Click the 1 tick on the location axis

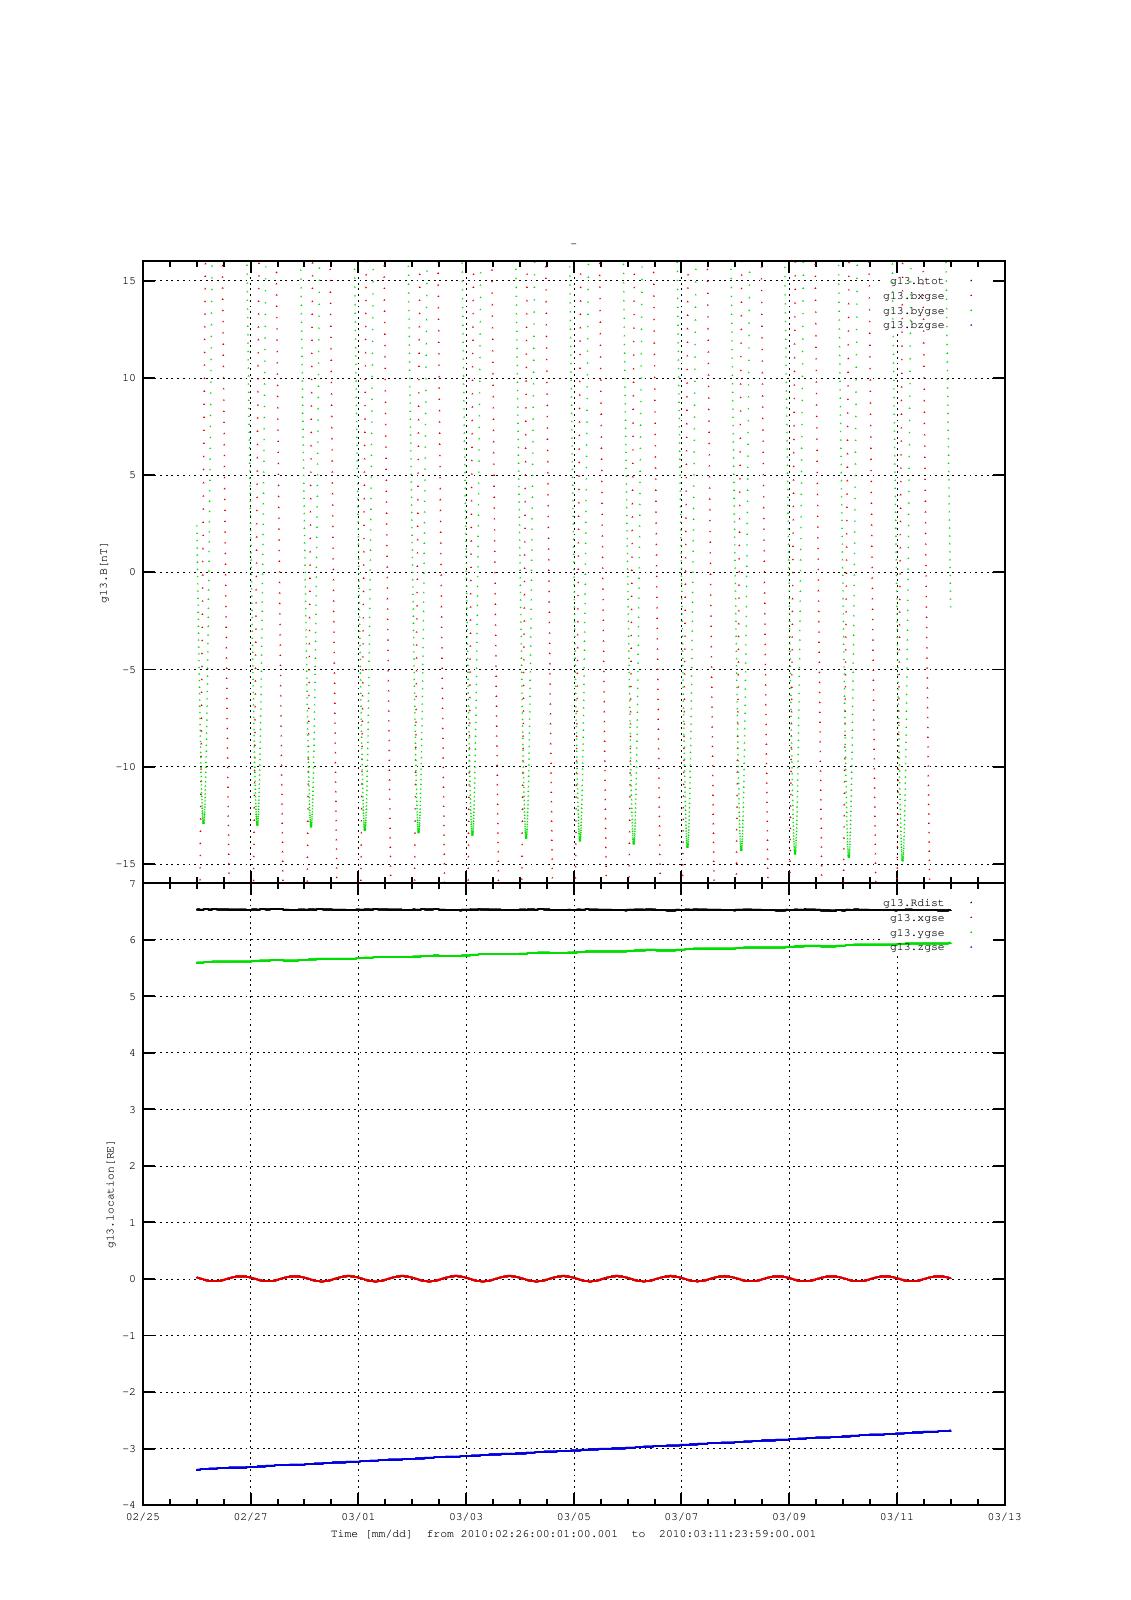click(134, 1223)
